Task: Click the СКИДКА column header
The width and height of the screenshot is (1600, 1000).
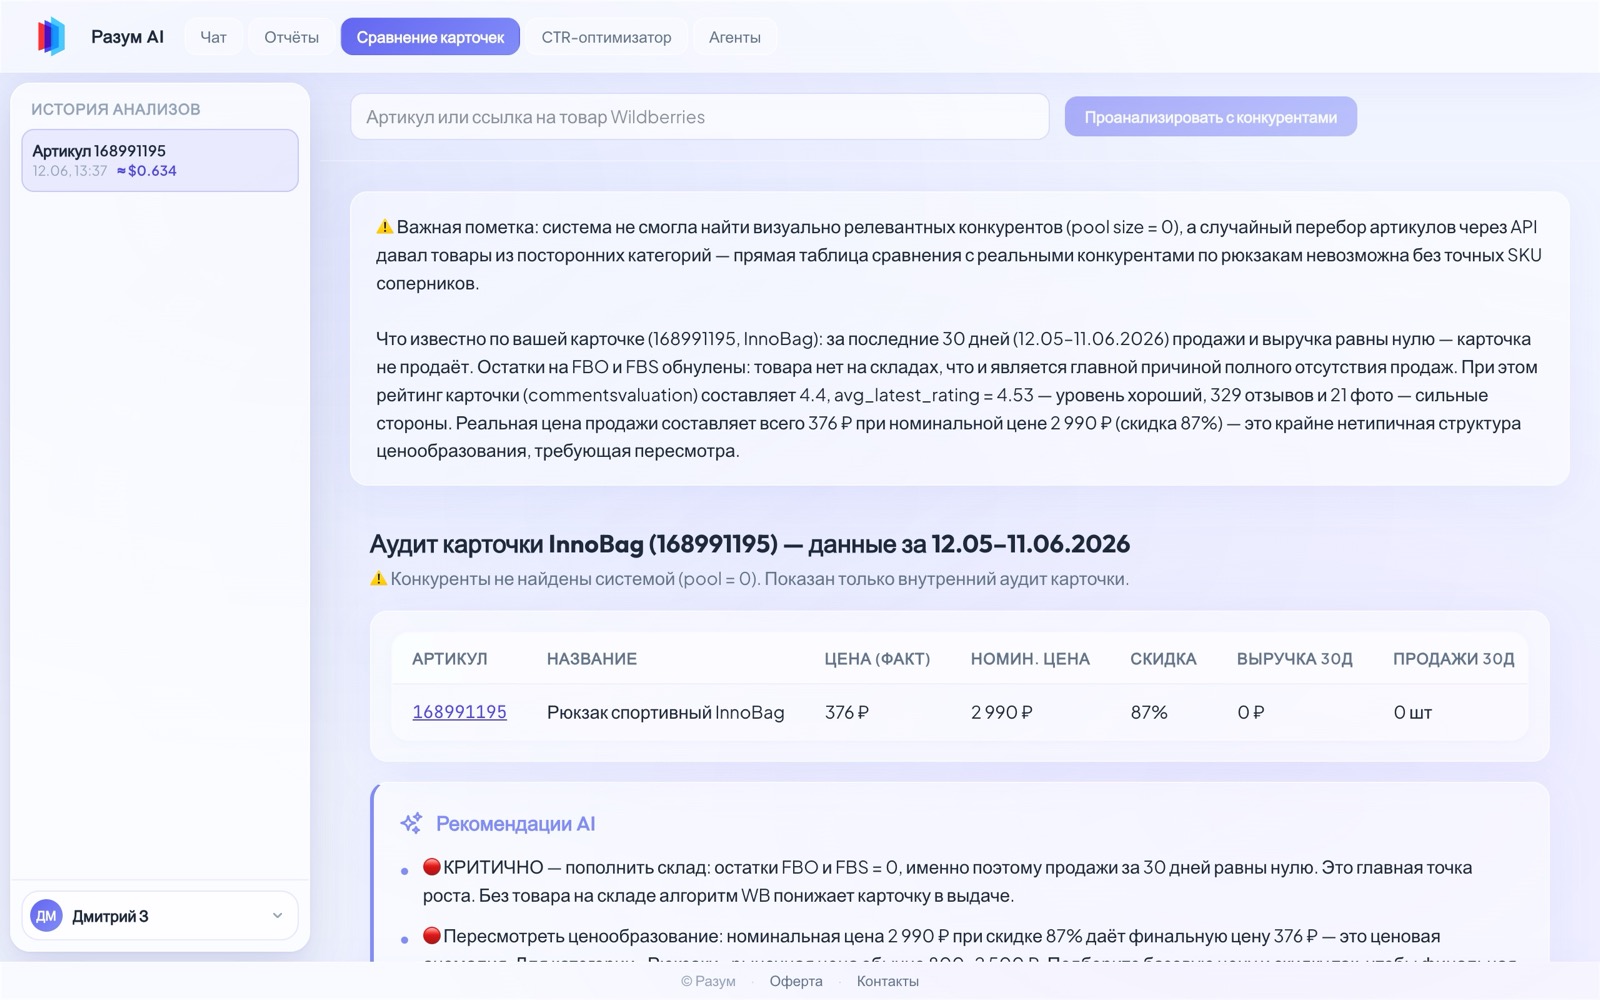Action: (1163, 659)
